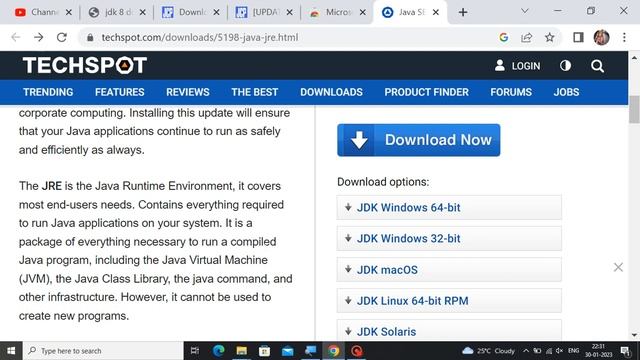
Task: Click the red recorder taskbar icon
Action: [x=356, y=351]
